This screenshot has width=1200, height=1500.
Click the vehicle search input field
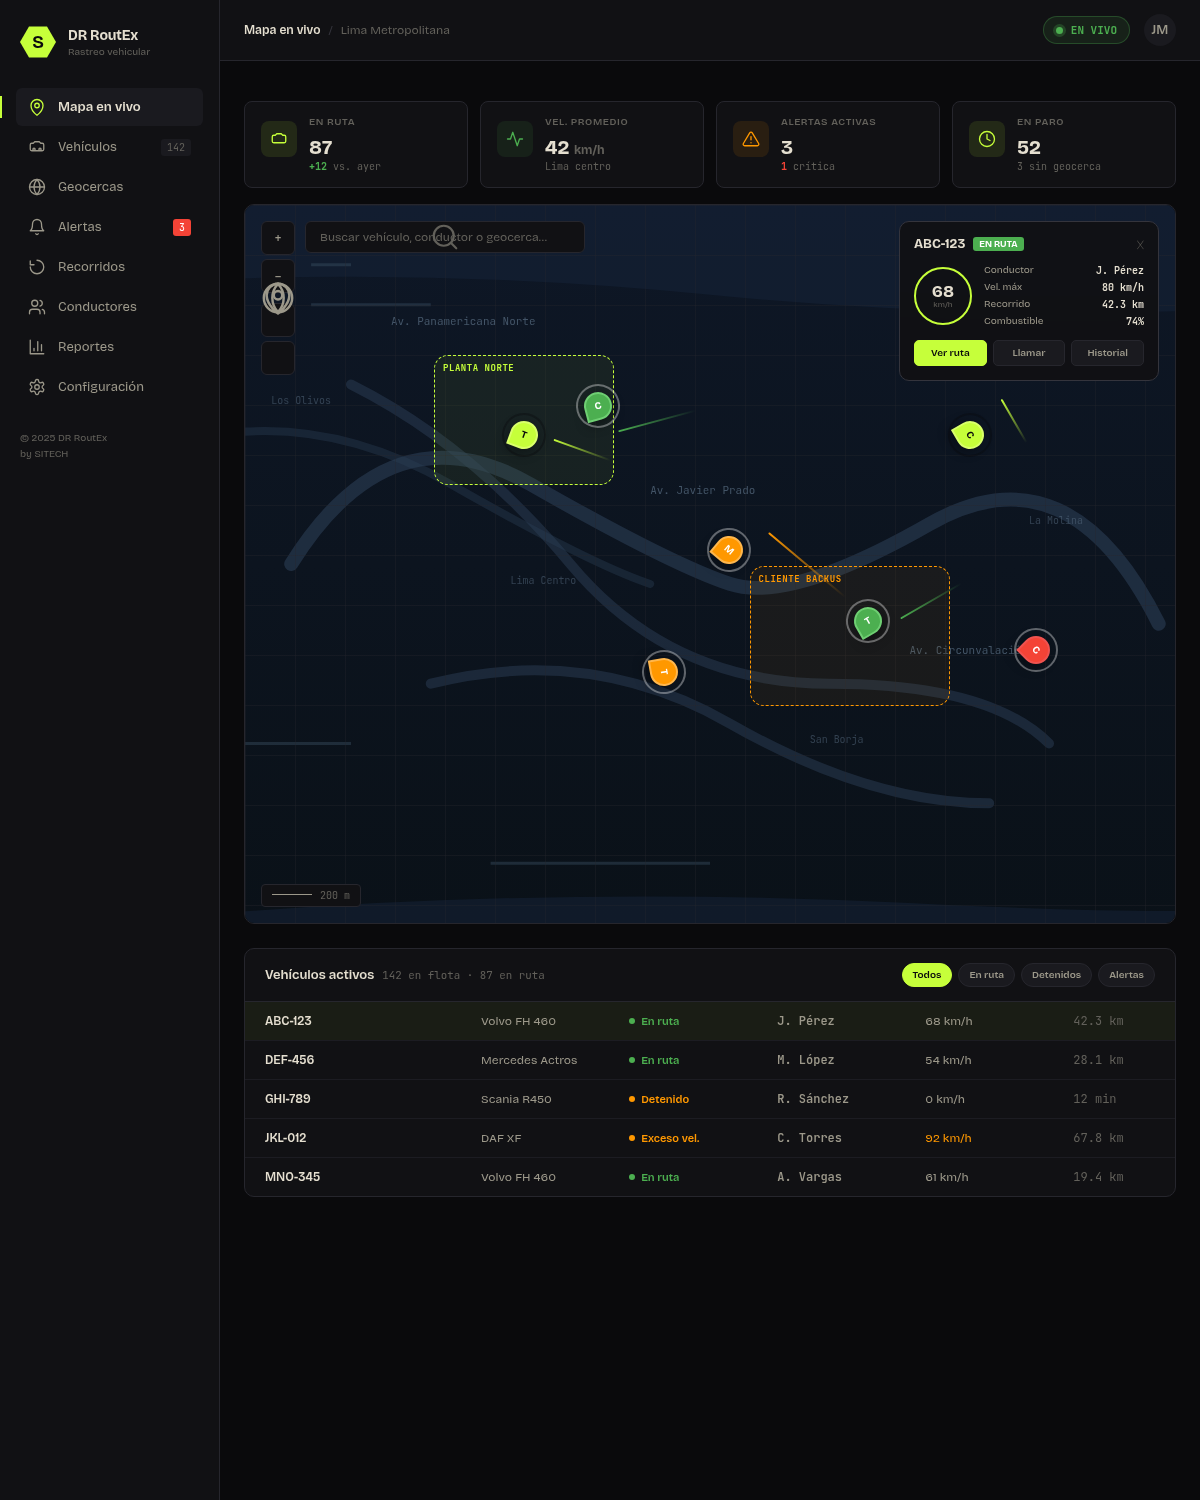(445, 237)
